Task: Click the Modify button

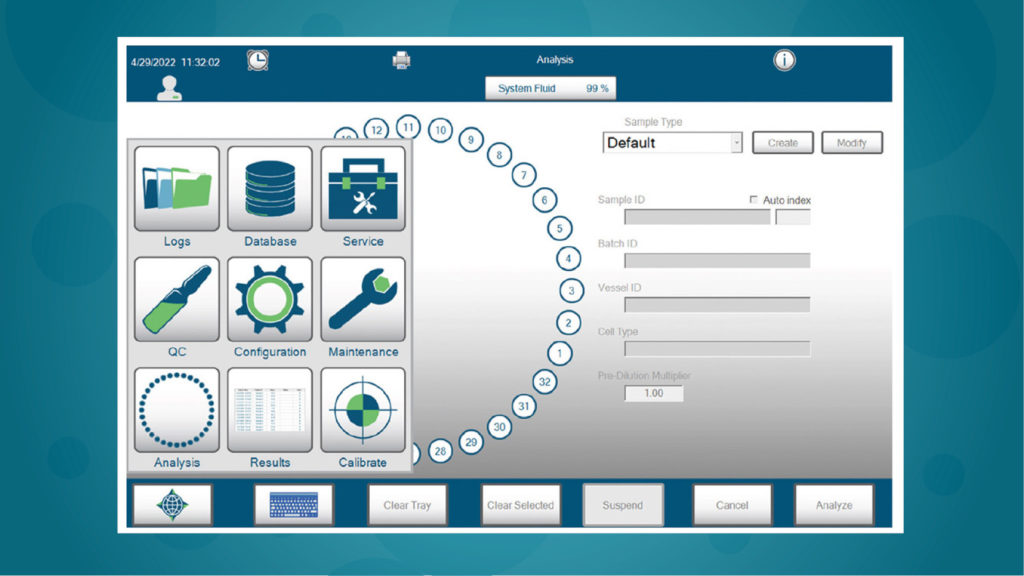Action: tap(852, 142)
